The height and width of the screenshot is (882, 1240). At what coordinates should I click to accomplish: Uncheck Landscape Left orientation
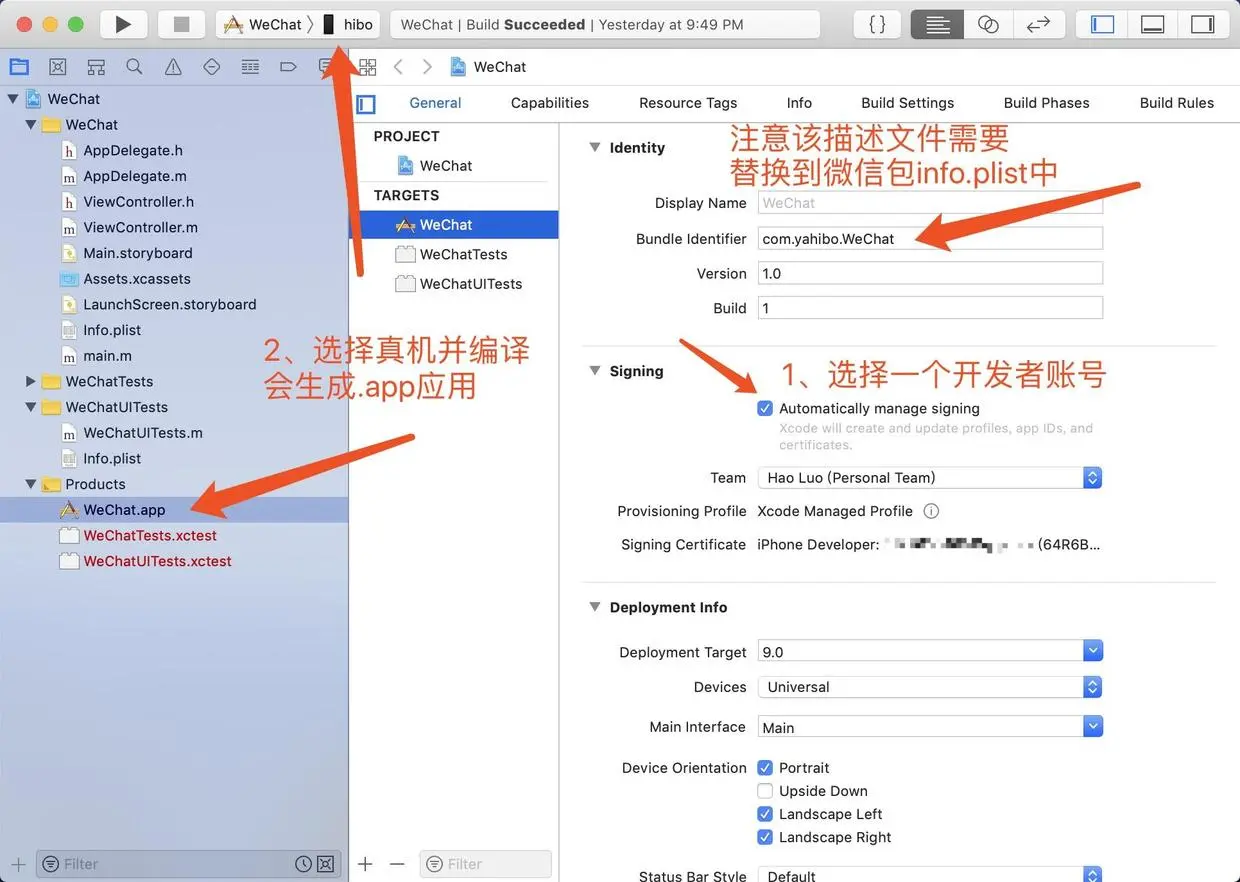[x=765, y=814]
